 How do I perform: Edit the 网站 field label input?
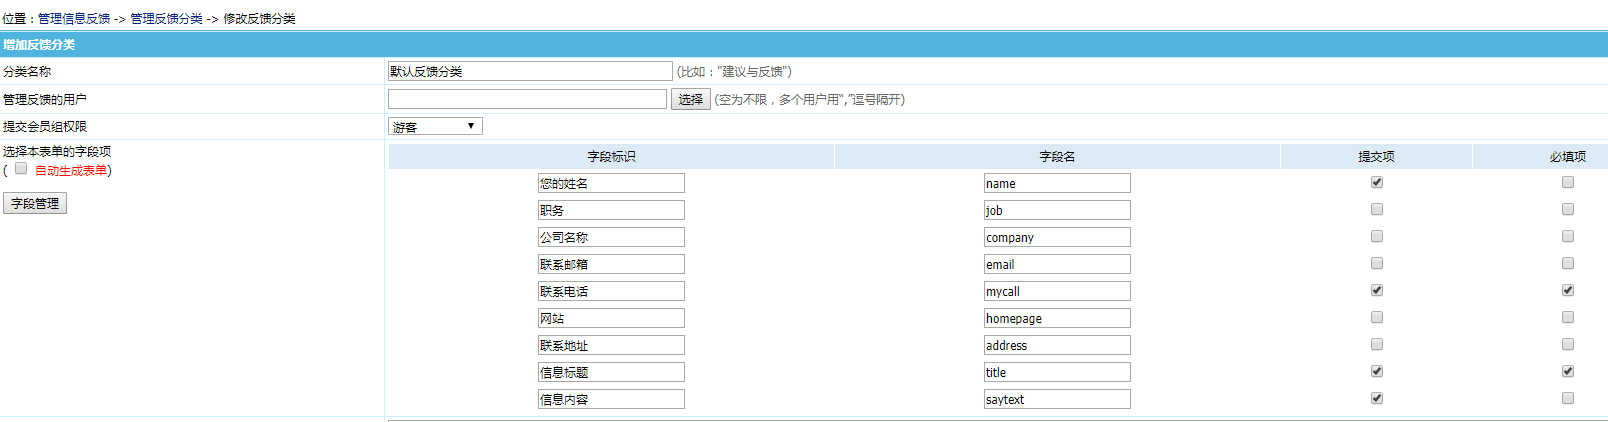[611, 318]
